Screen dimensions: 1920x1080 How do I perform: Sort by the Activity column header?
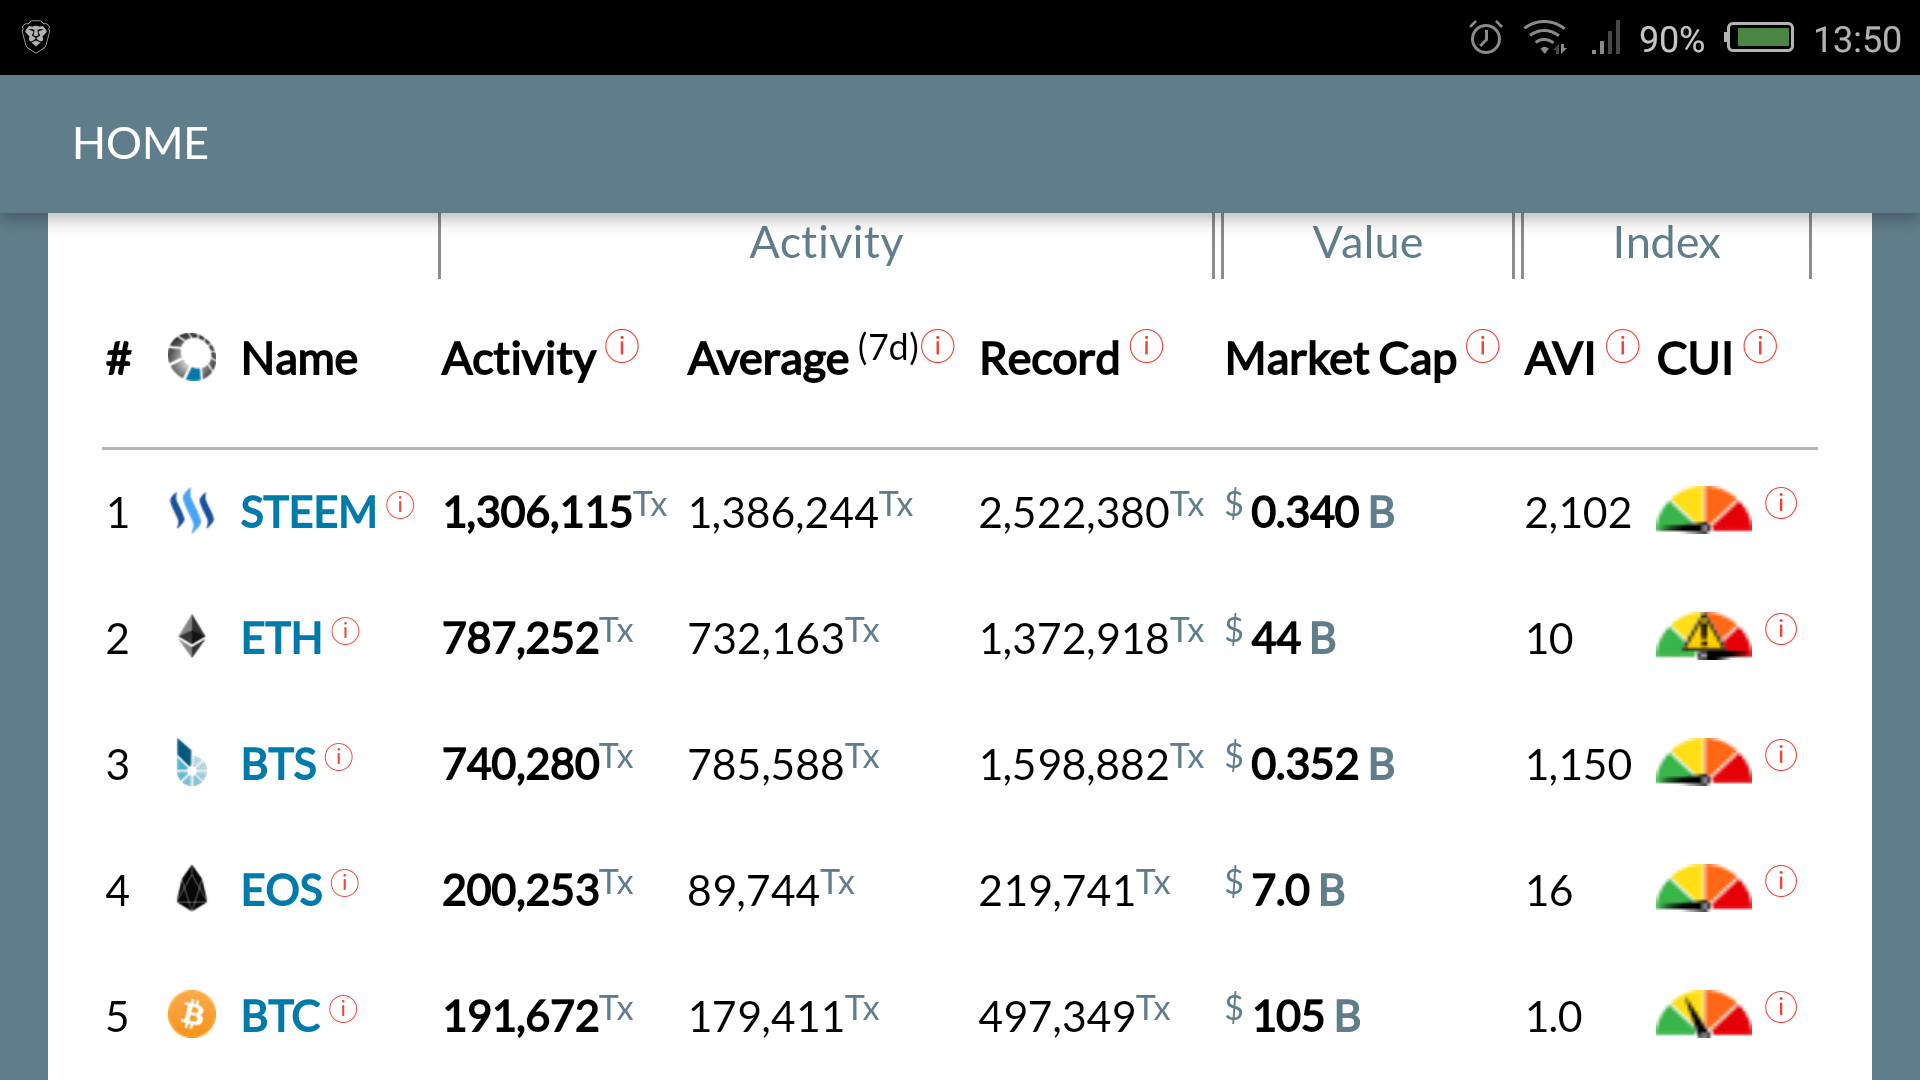coord(518,359)
